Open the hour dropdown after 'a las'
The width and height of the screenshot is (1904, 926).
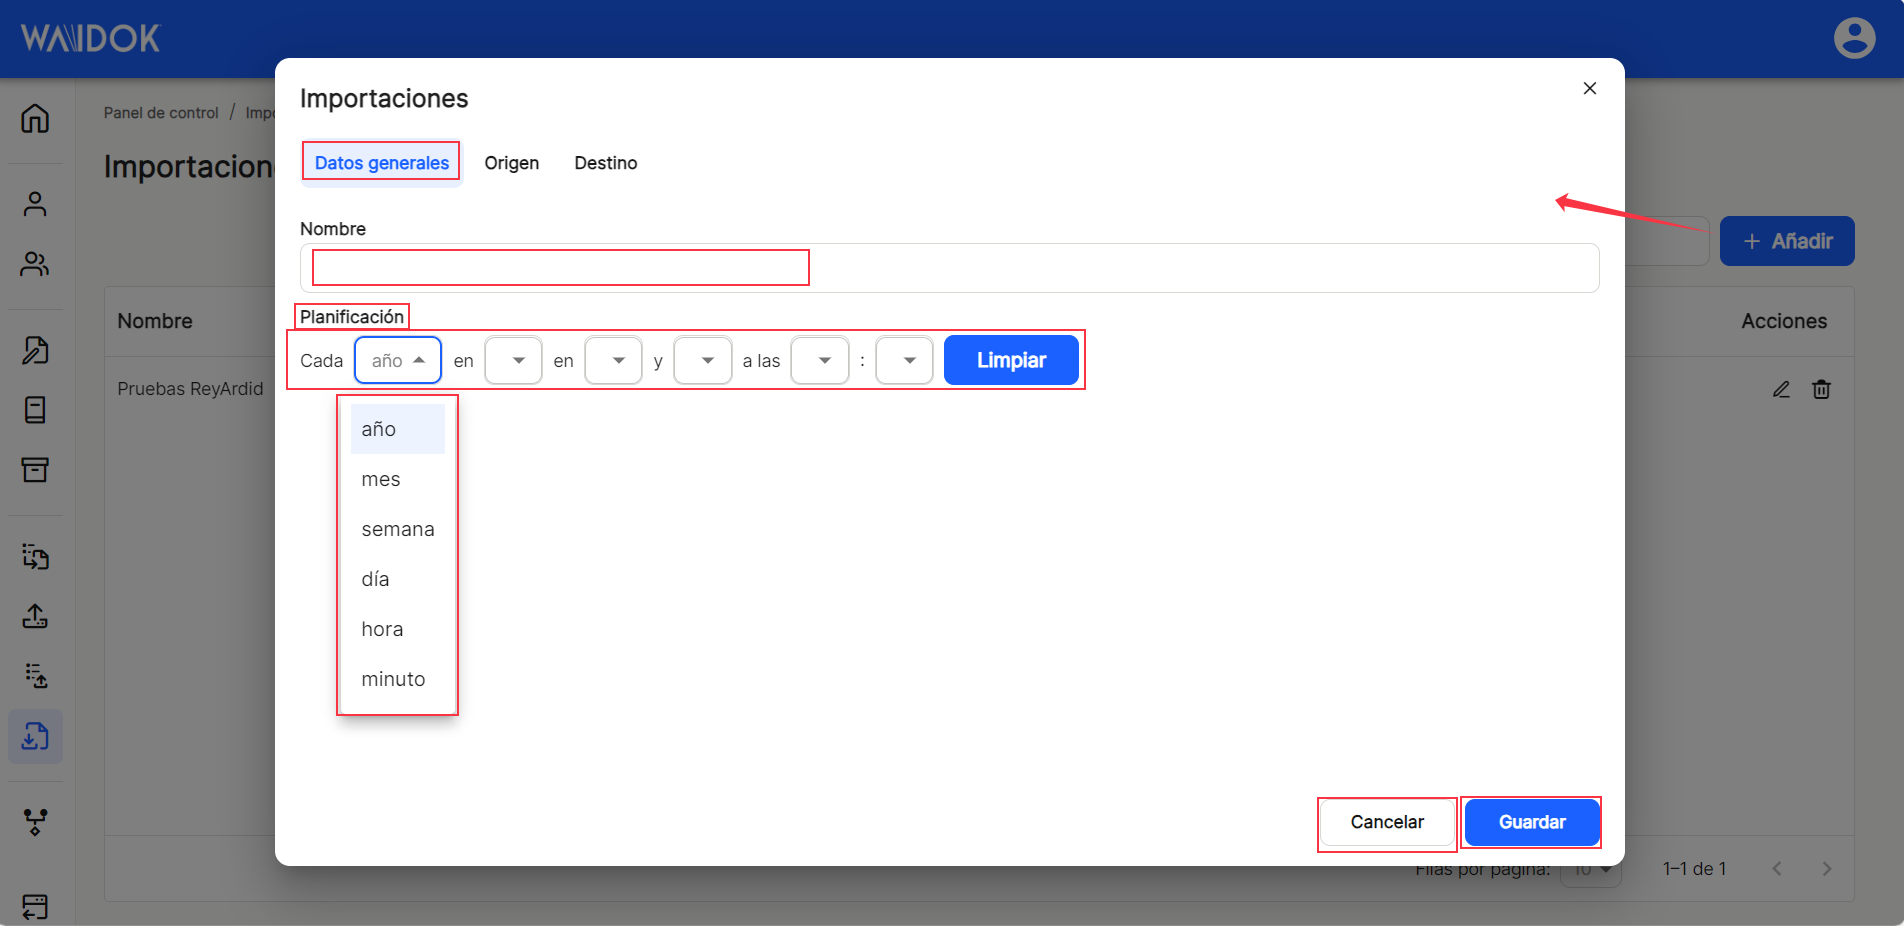[819, 360]
